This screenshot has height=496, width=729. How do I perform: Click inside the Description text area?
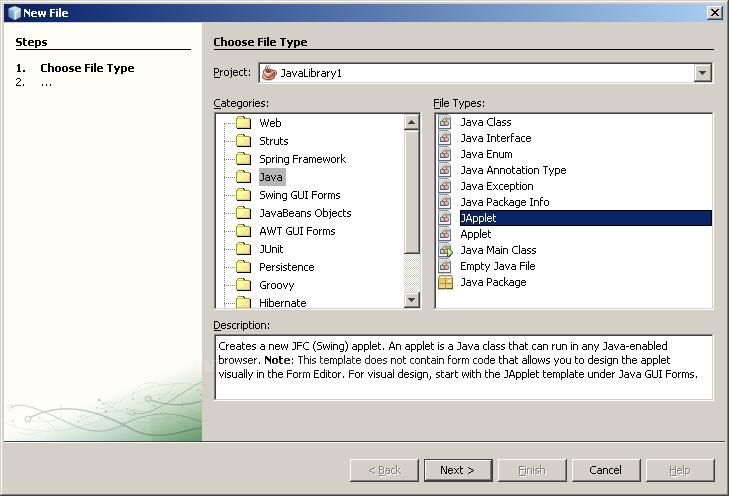(464, 367)
